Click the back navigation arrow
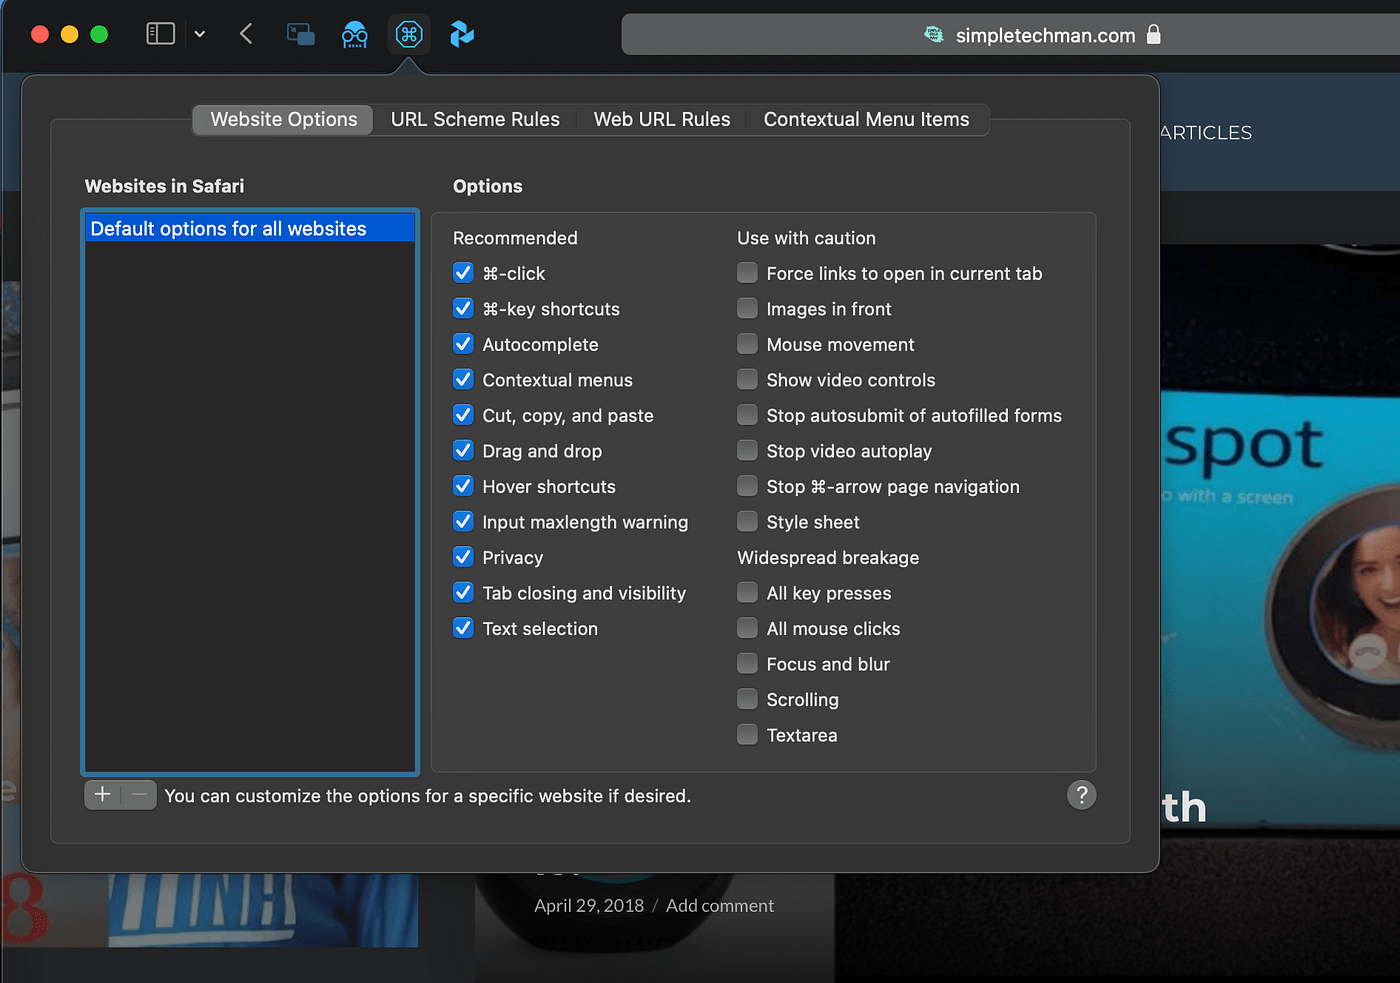The height and width of the screenshot is (983, 1400). [x=245, y=33]
